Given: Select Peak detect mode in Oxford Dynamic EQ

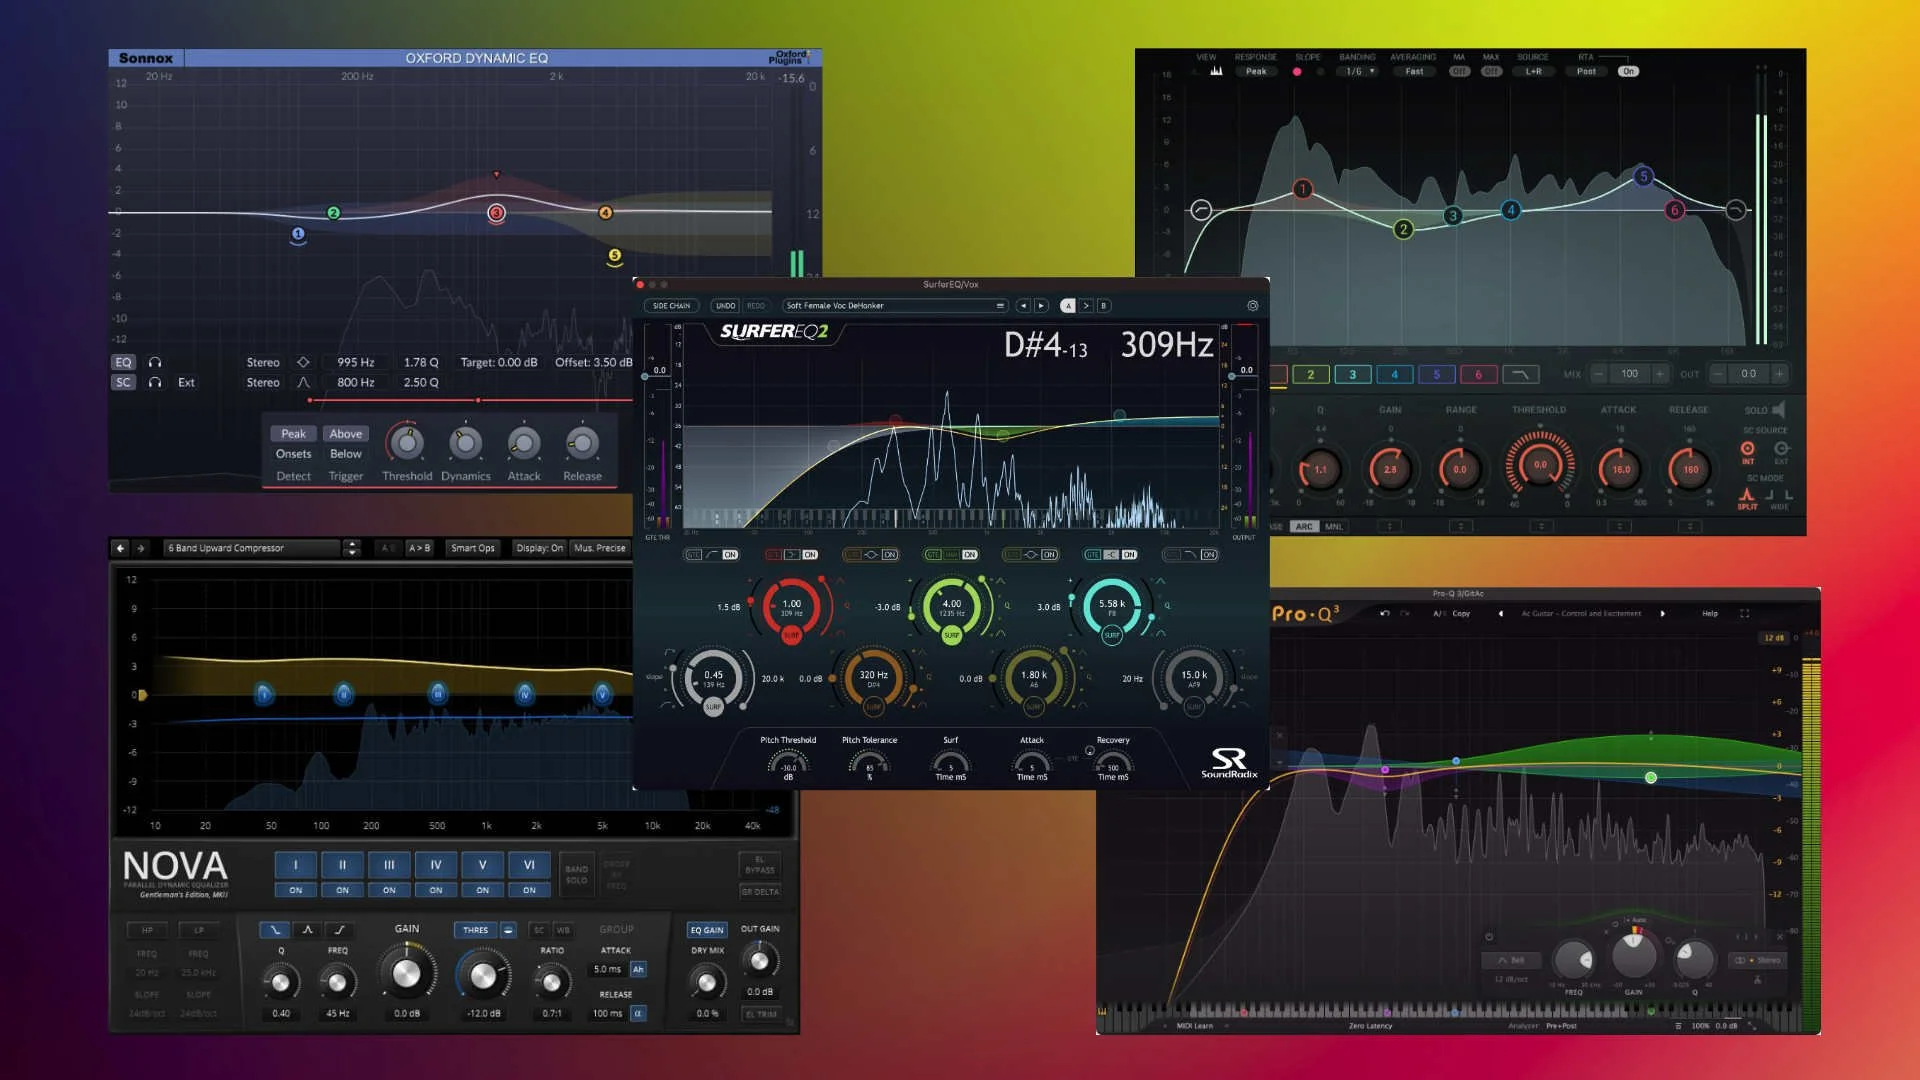Looking at the screenshot, I should click(x=293, y=434).
